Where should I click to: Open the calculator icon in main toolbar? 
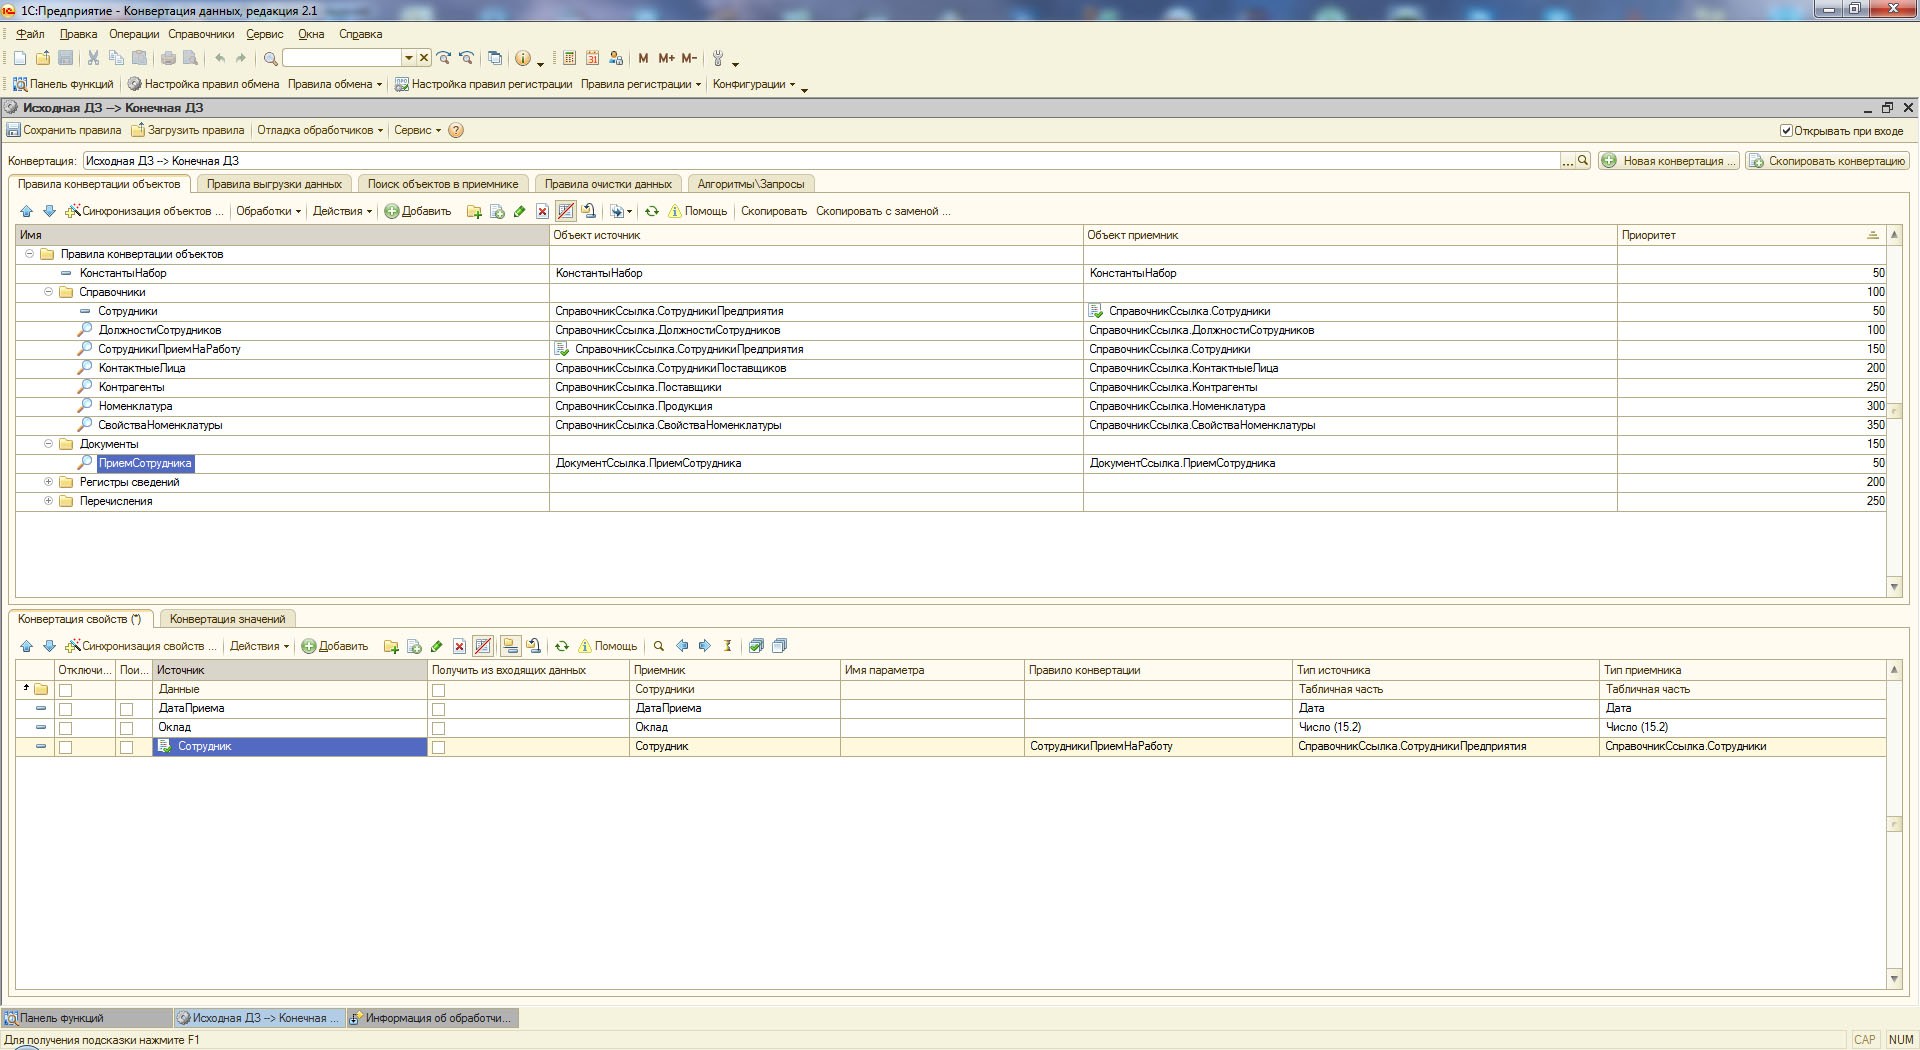point(569,58)
